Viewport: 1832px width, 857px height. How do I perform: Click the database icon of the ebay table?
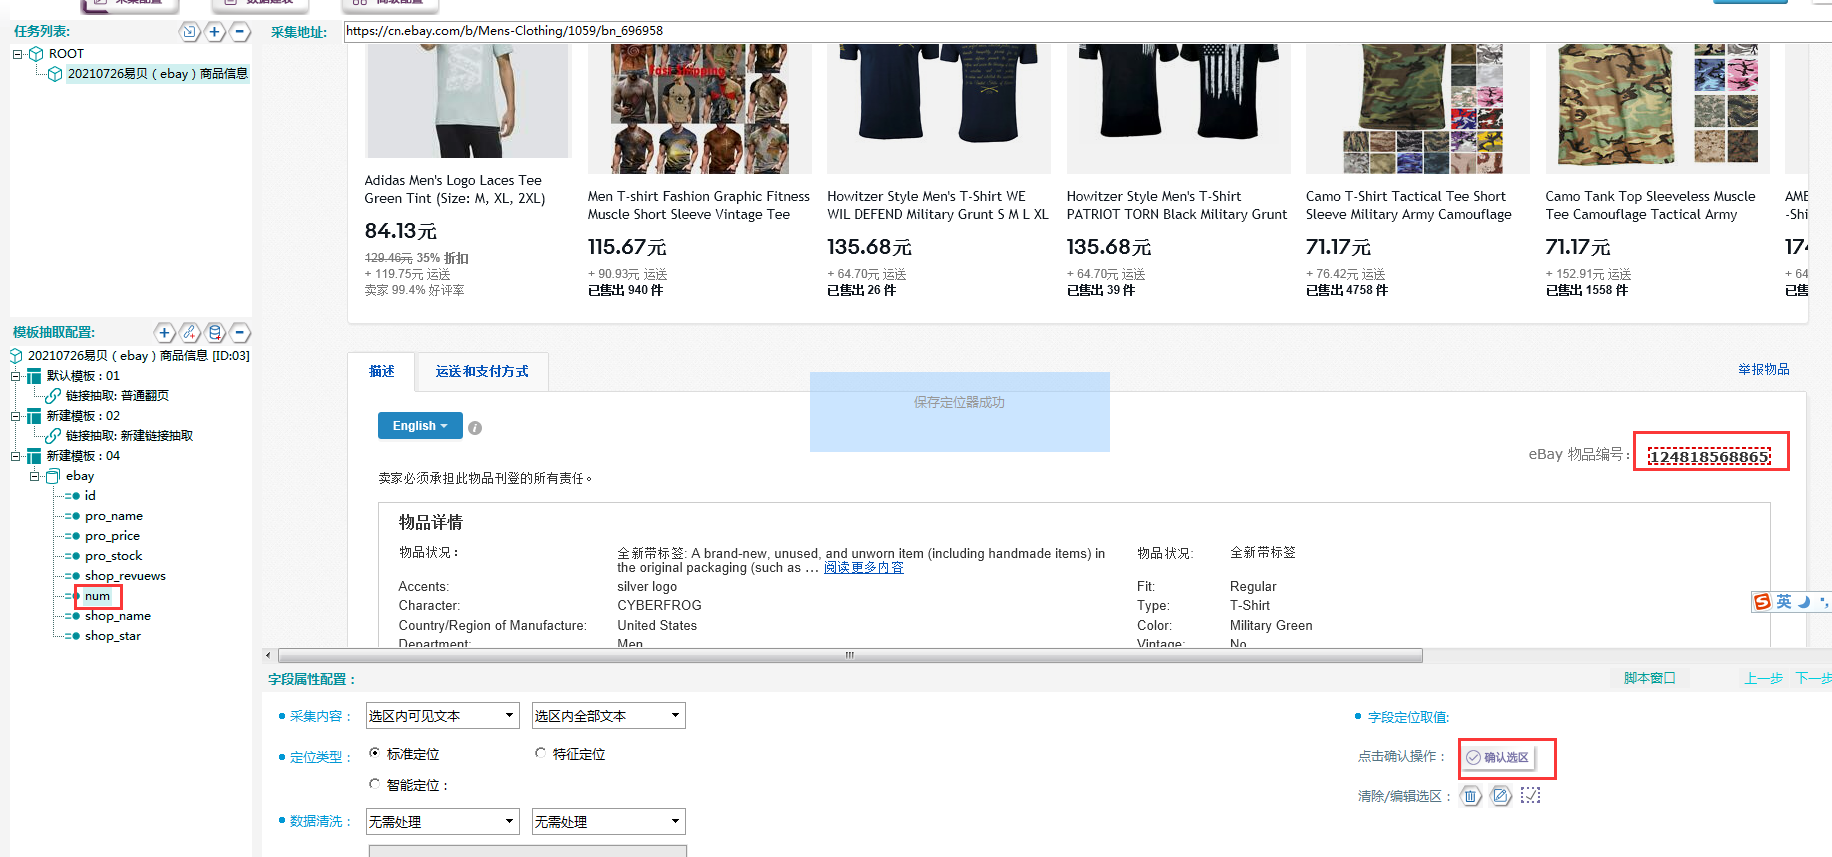53,476
